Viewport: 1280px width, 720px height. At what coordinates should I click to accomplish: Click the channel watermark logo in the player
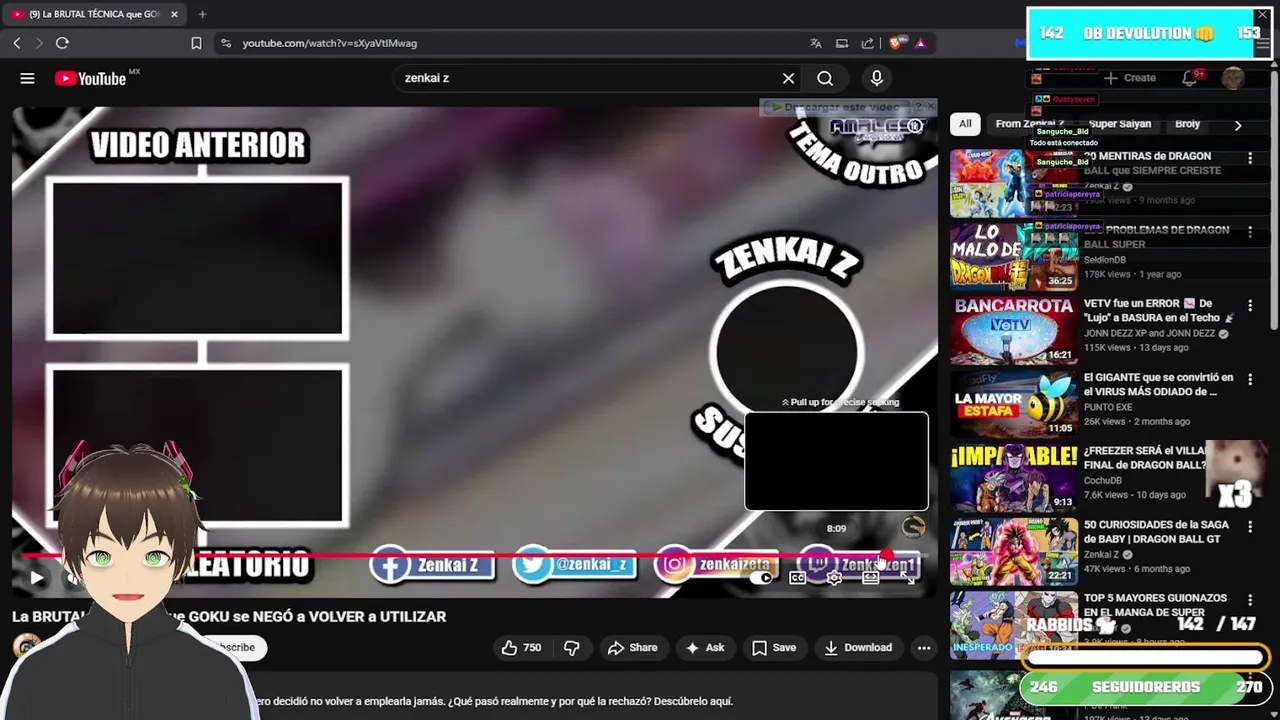913,527
